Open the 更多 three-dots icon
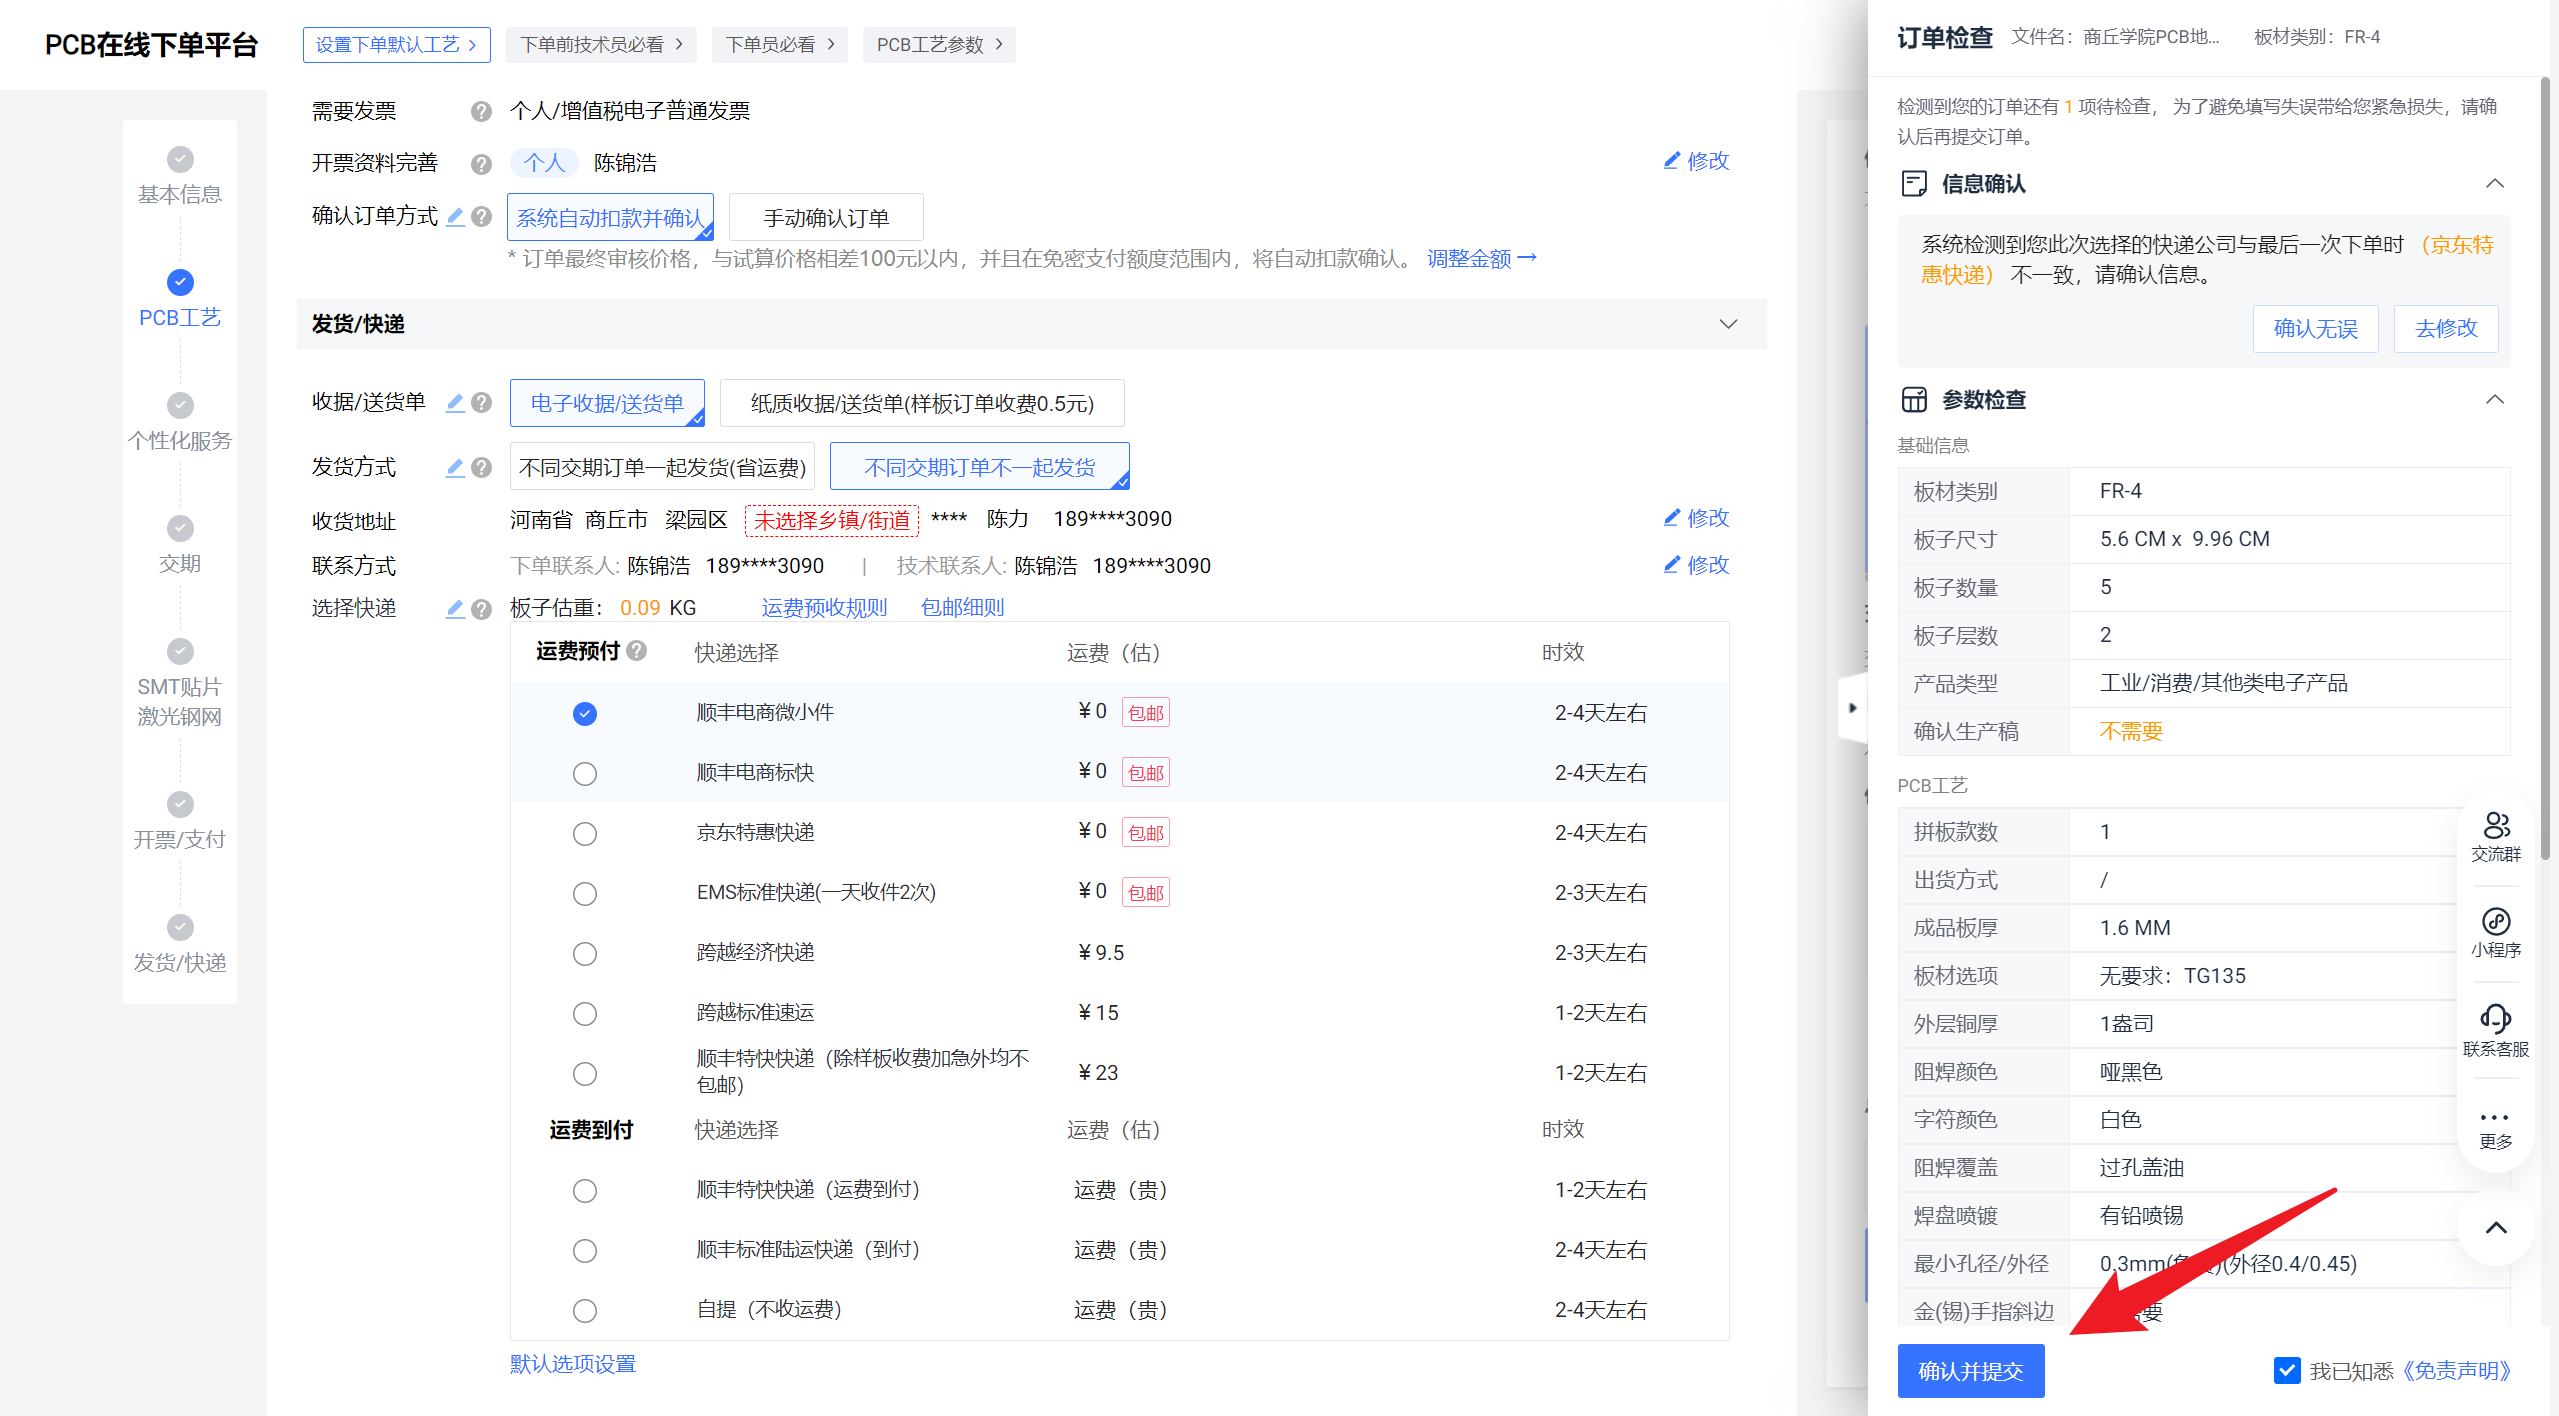The height and width of the screenshot is (1416, 2559). (x=2495, y=1117)
